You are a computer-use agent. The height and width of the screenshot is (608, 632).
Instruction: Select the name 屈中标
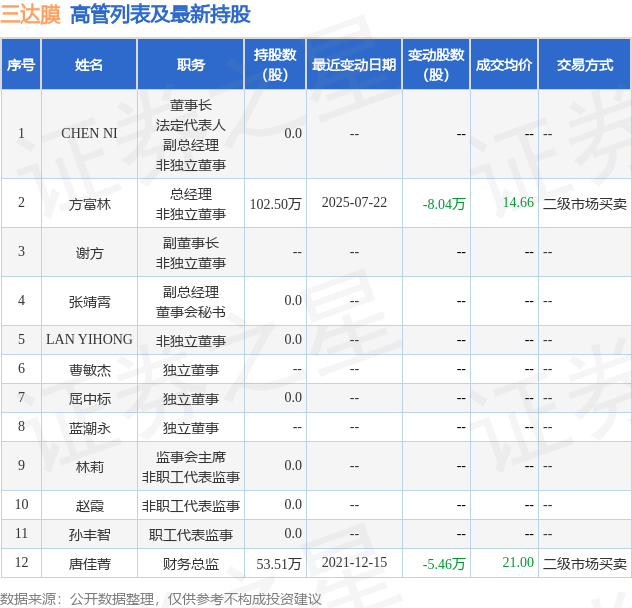[x=89, y=399]
